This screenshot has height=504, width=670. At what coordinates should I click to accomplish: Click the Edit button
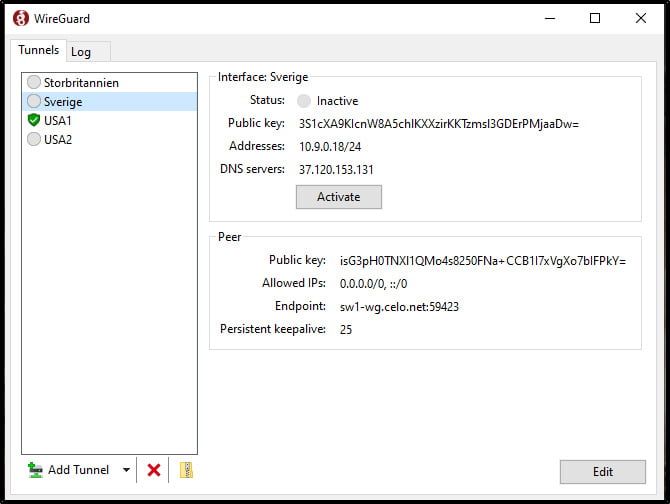click(603, 472)
